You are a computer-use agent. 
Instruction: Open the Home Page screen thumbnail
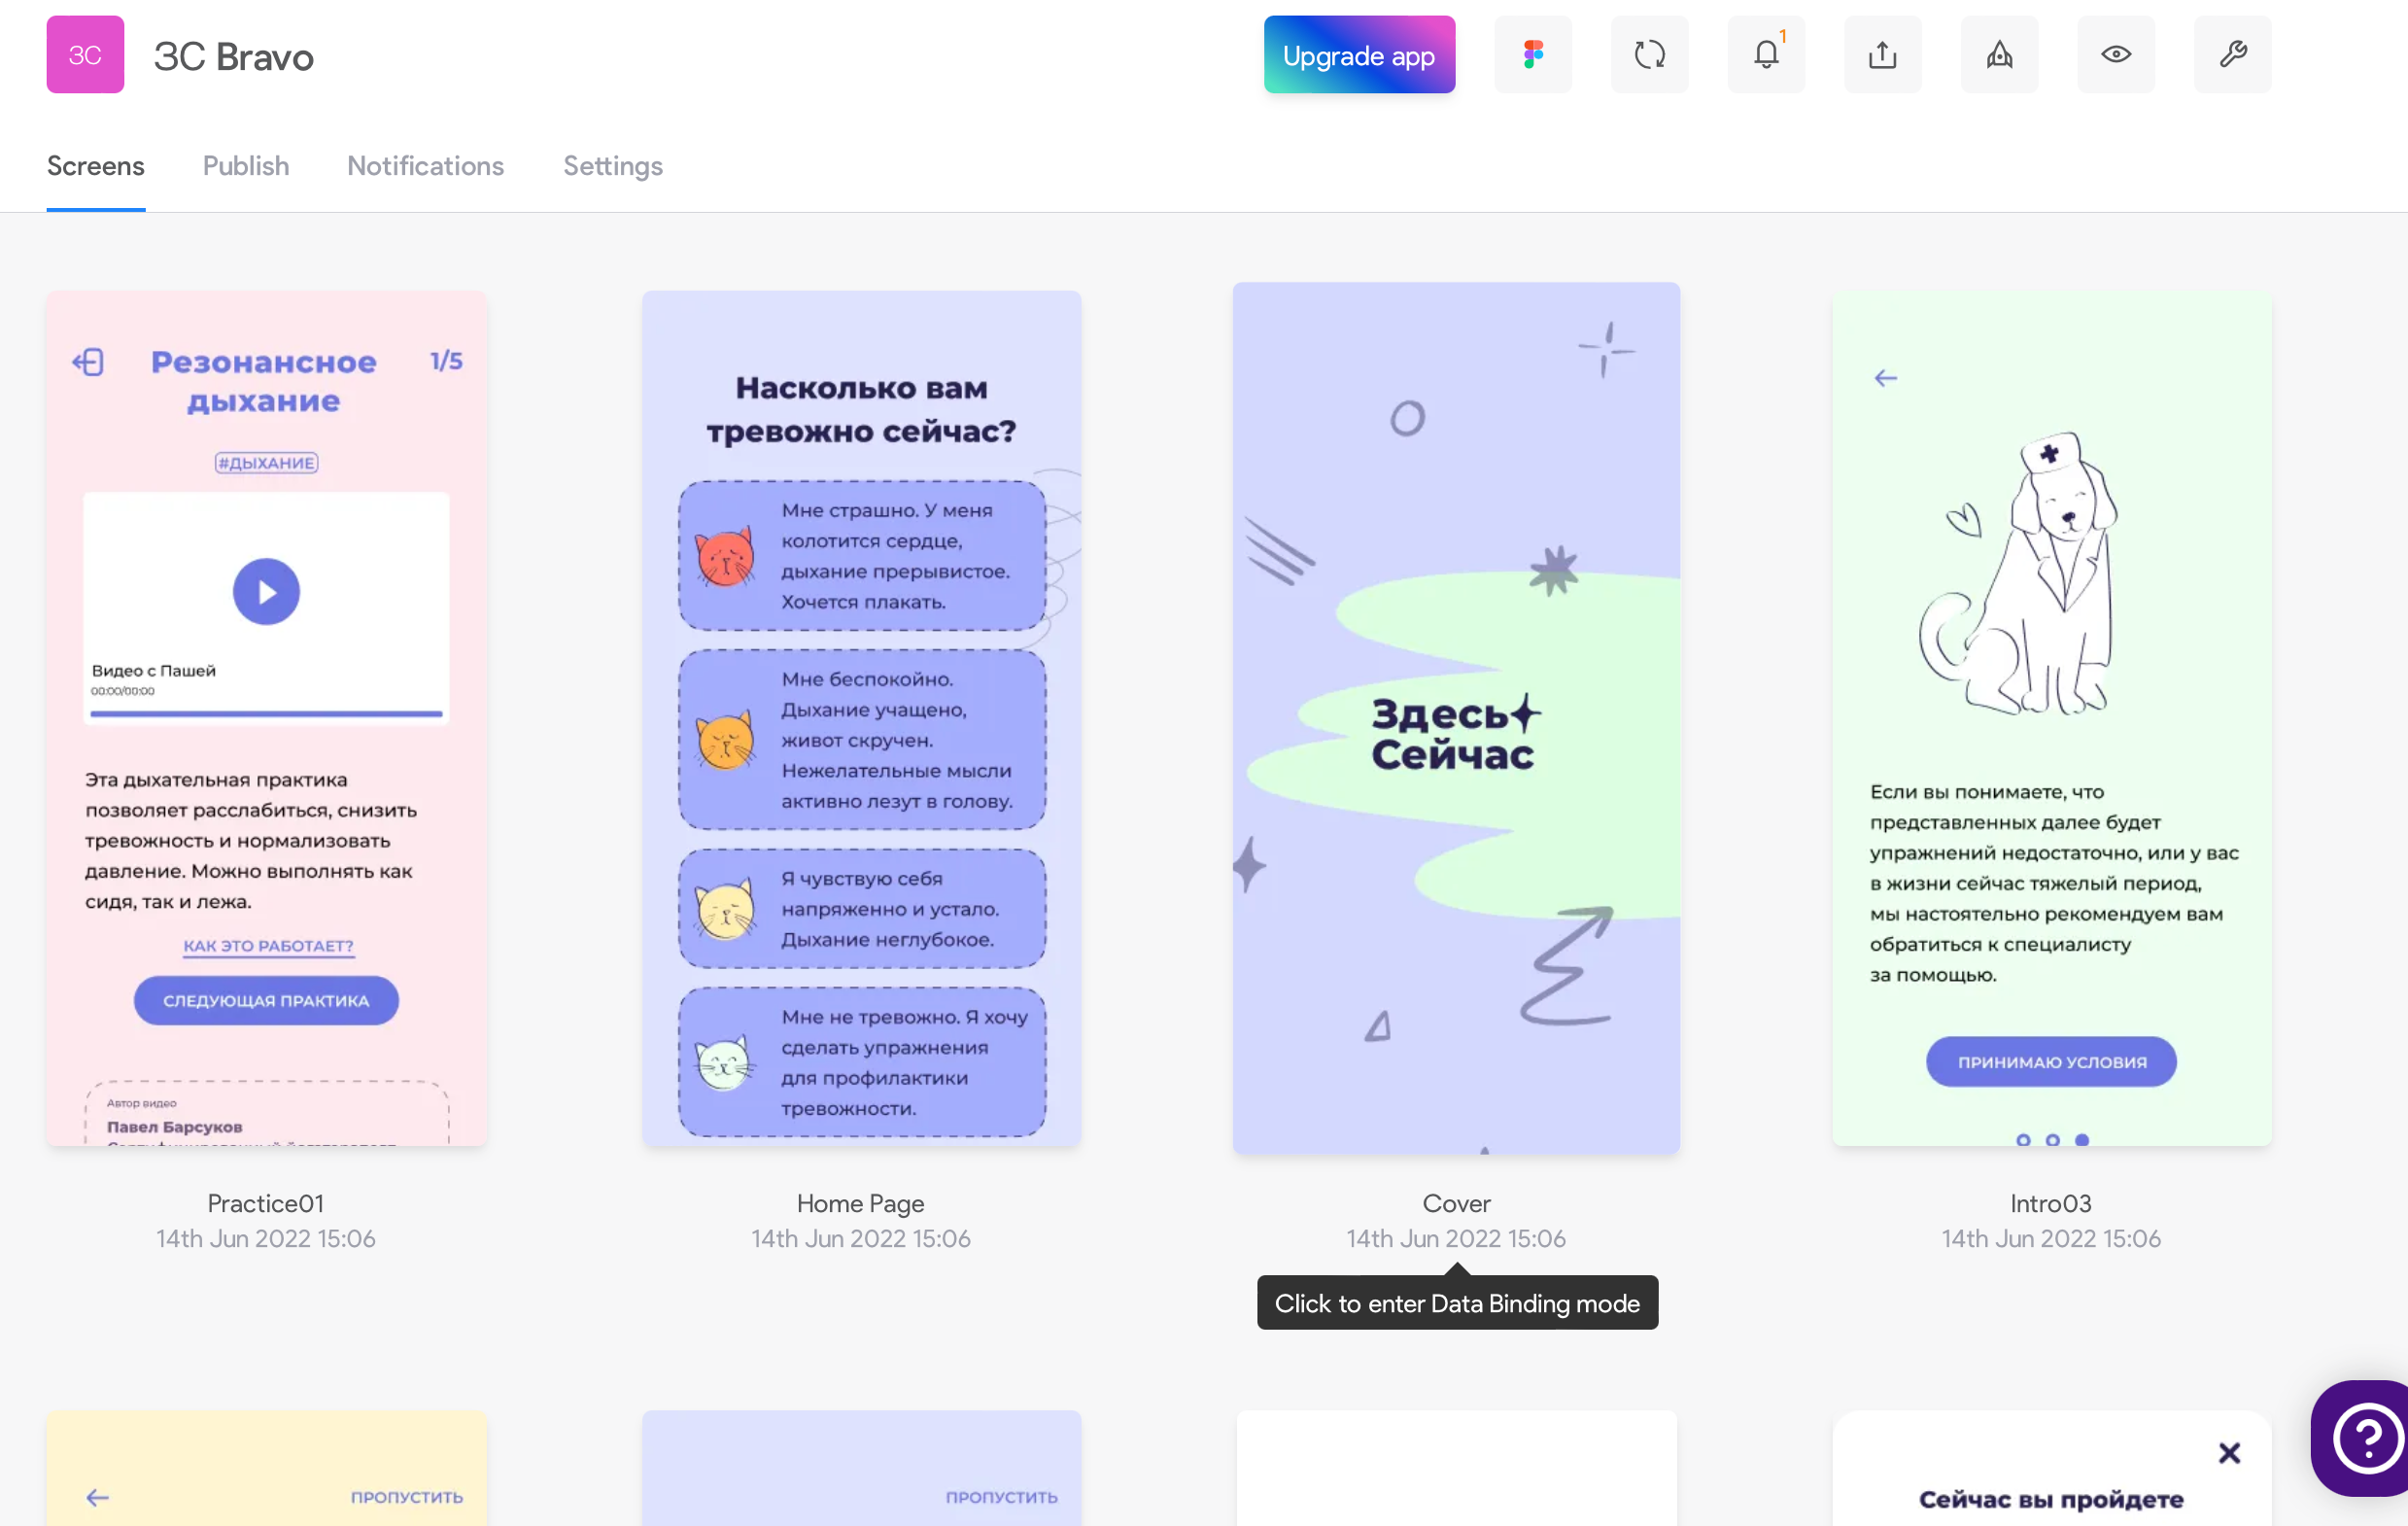tap(861, 718)
